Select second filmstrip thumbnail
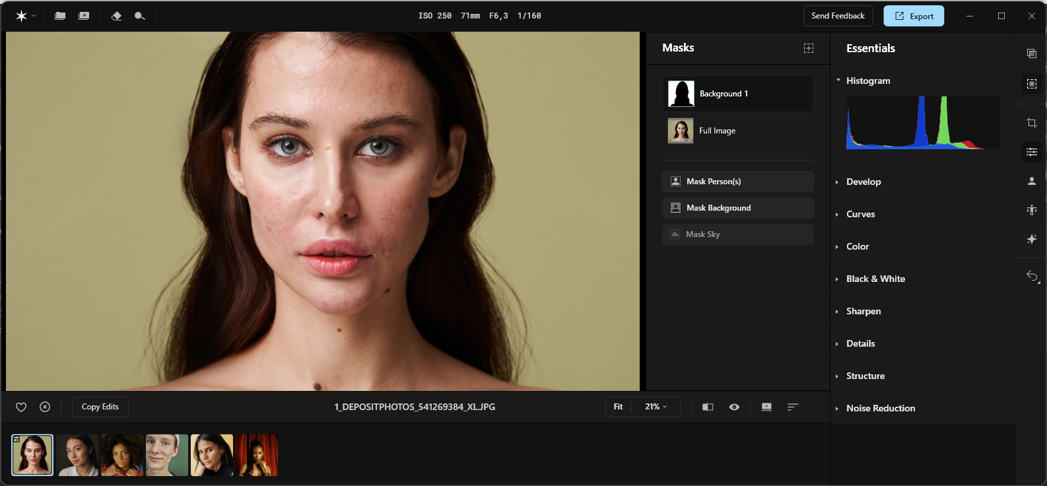The height and width of the screenshot is (486, 1047). tap(77, 455)
